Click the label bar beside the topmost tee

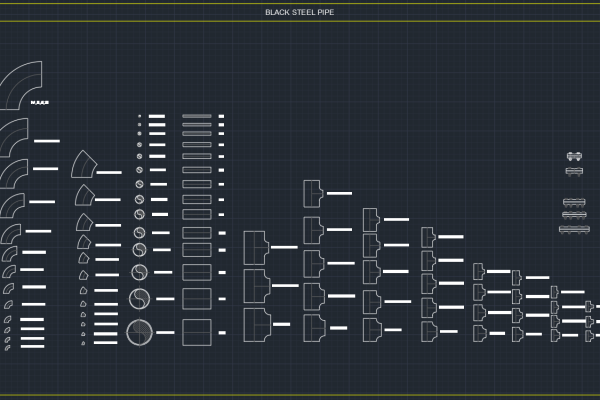(x=340, y=193)
